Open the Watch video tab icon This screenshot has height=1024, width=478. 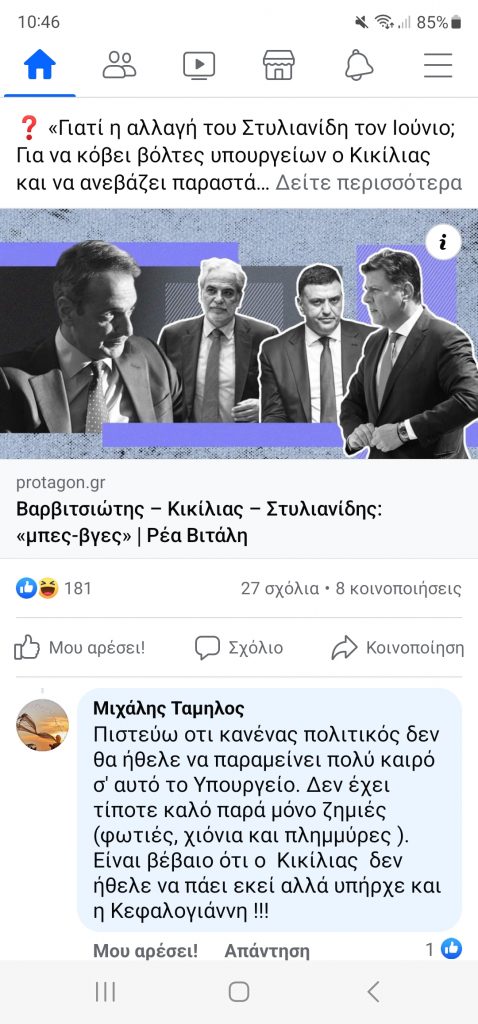point(199,65)
